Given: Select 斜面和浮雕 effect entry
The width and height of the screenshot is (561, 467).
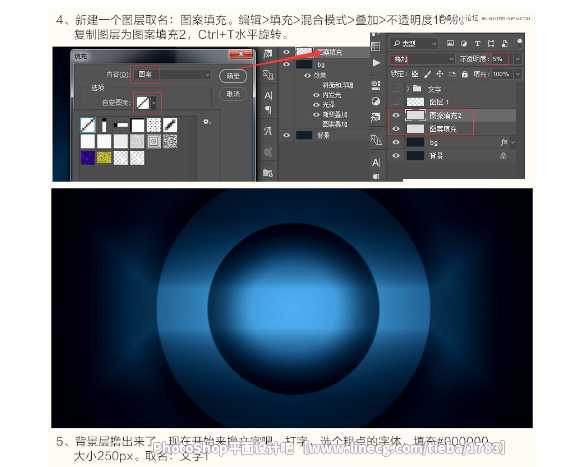Looking at the screenshot, I should [x=337, y=85].
